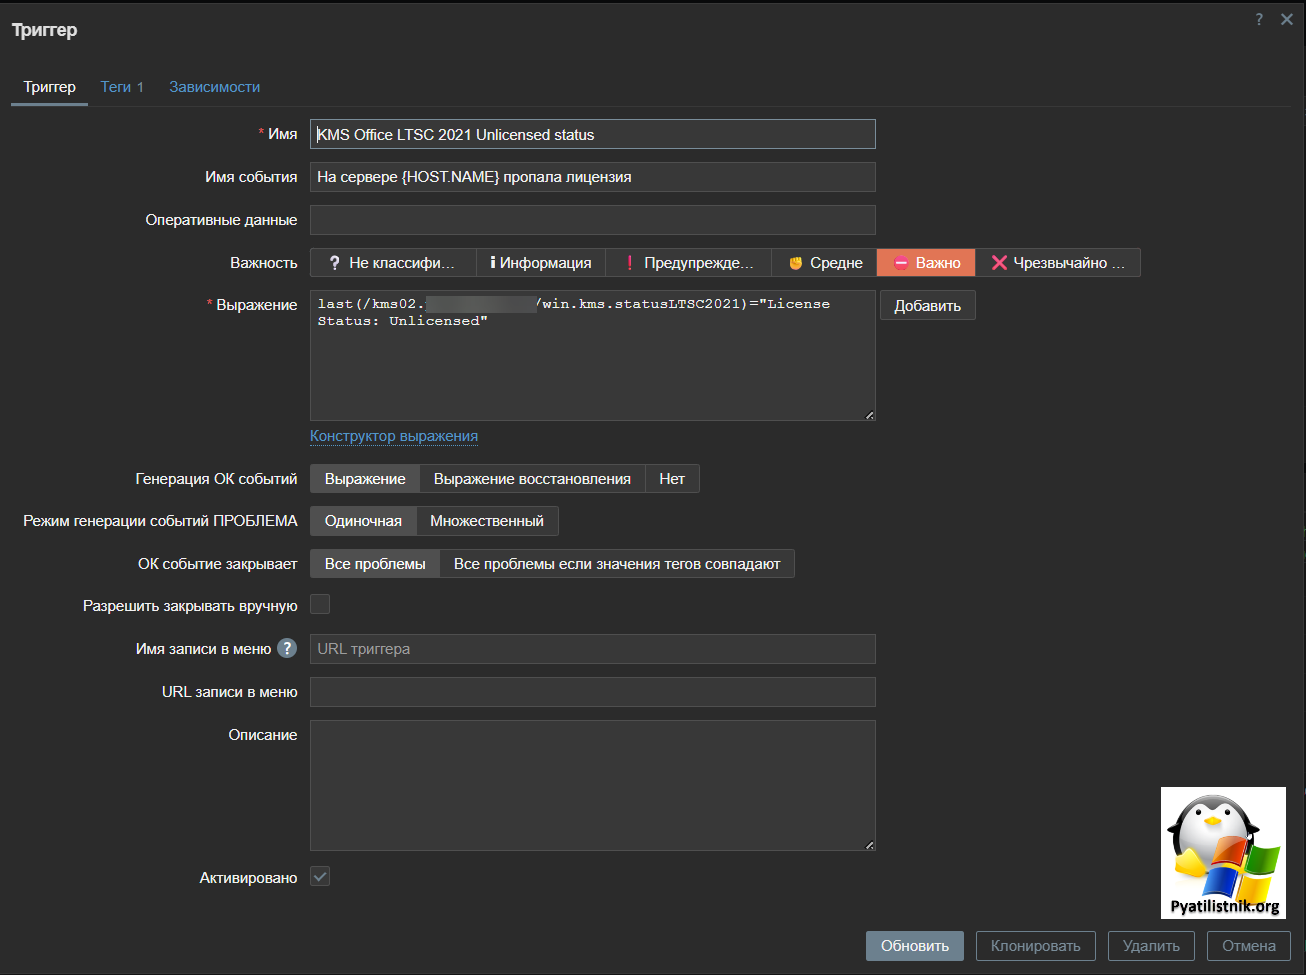
Task: Click the Обновить button
Action: pos(915,946)
